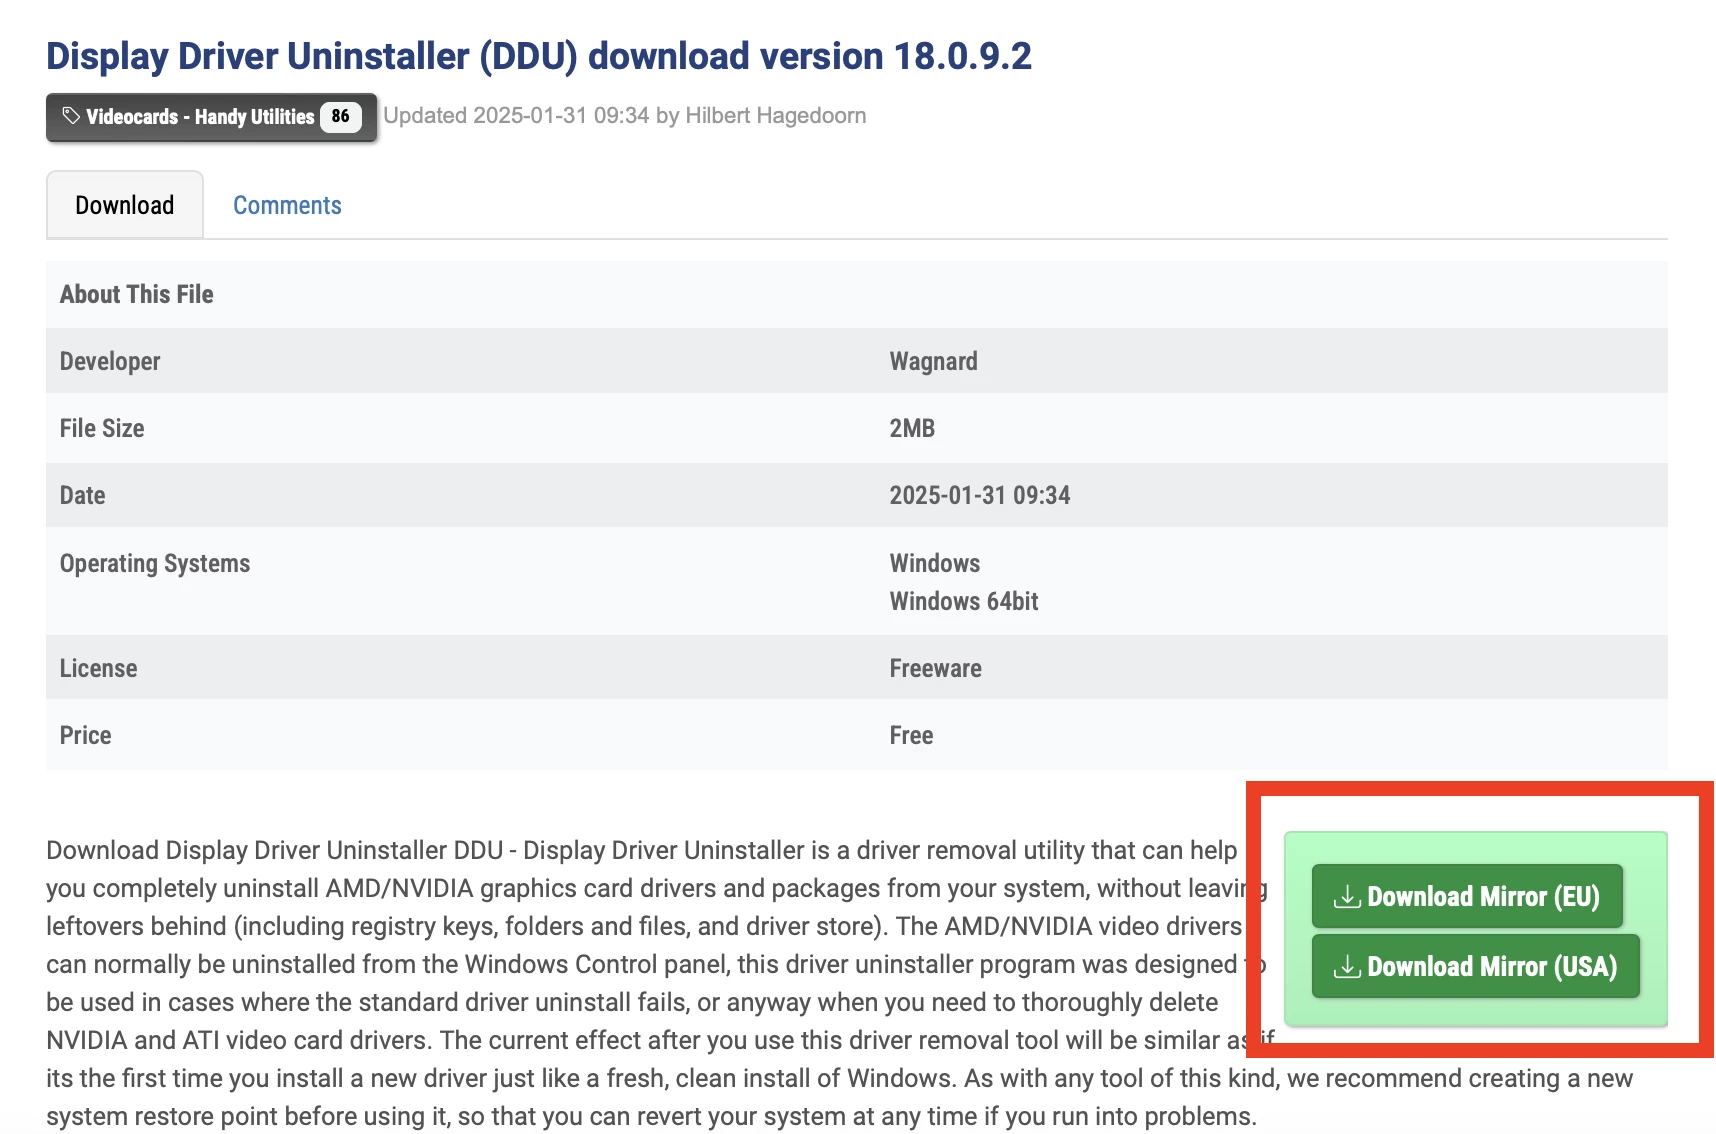Click Download Mirror (USA) button
This screenshot has width=1716, height=1134.
click(1476, 966)
